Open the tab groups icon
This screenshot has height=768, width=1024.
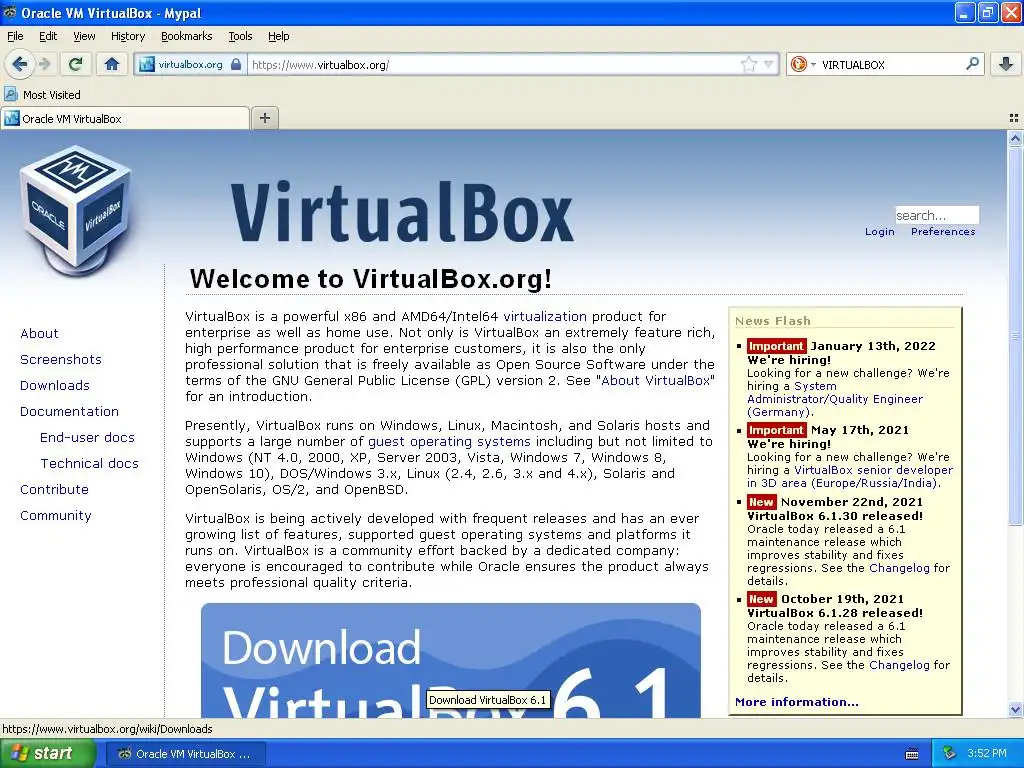[1014, 118]
